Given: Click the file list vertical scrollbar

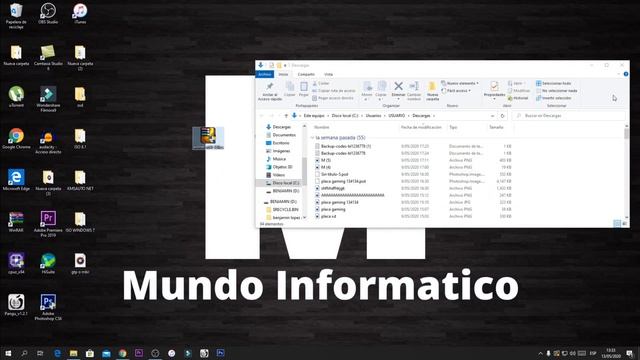Looking at the screenshot, I should pos(627,171).
